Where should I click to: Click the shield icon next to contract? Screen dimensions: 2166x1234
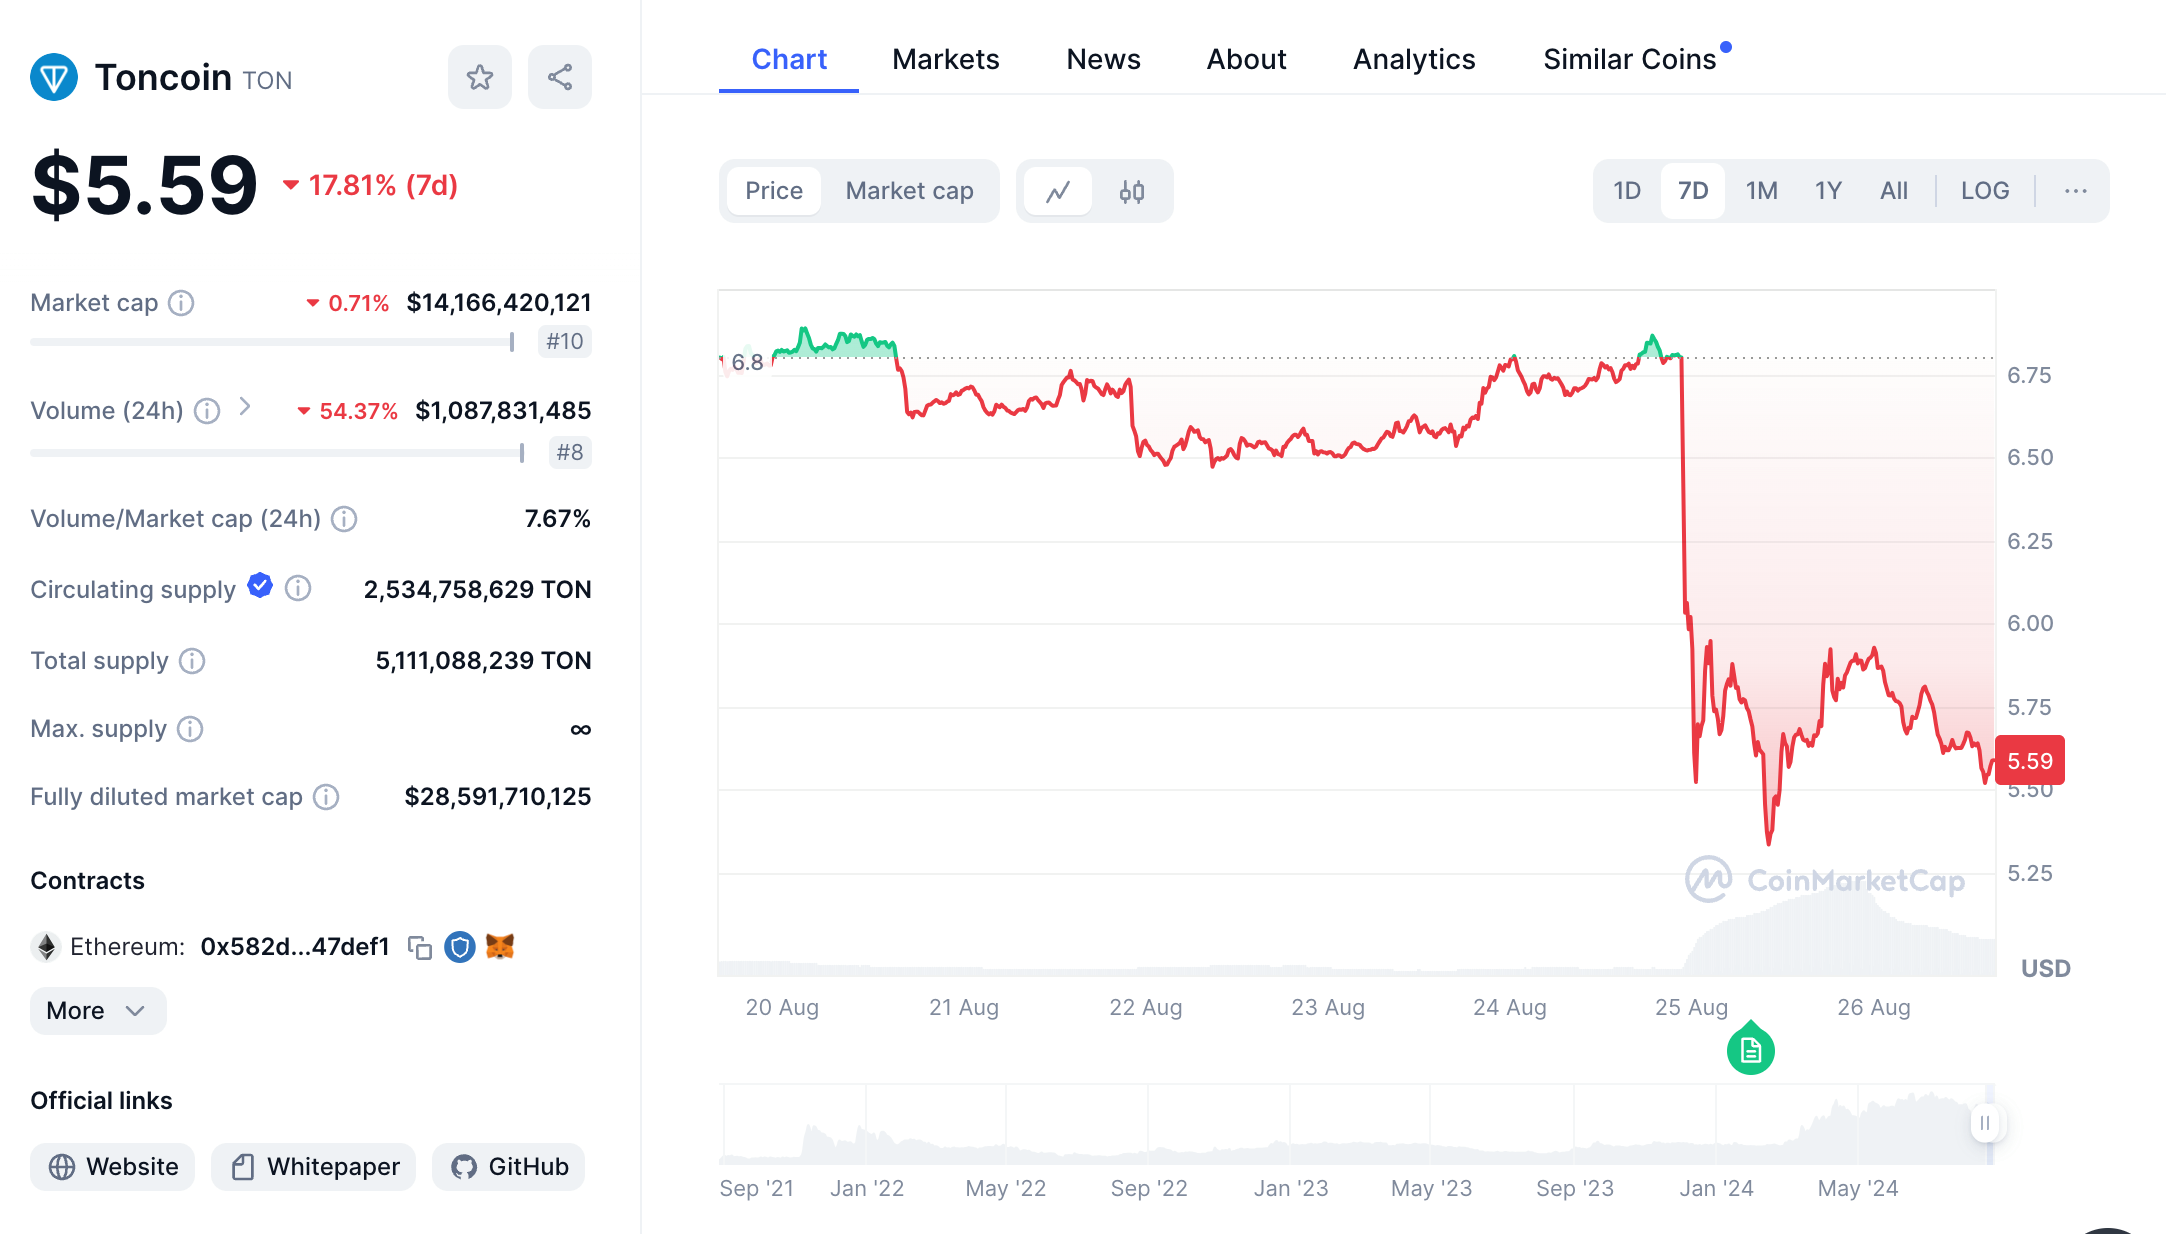tap(459, 947)
